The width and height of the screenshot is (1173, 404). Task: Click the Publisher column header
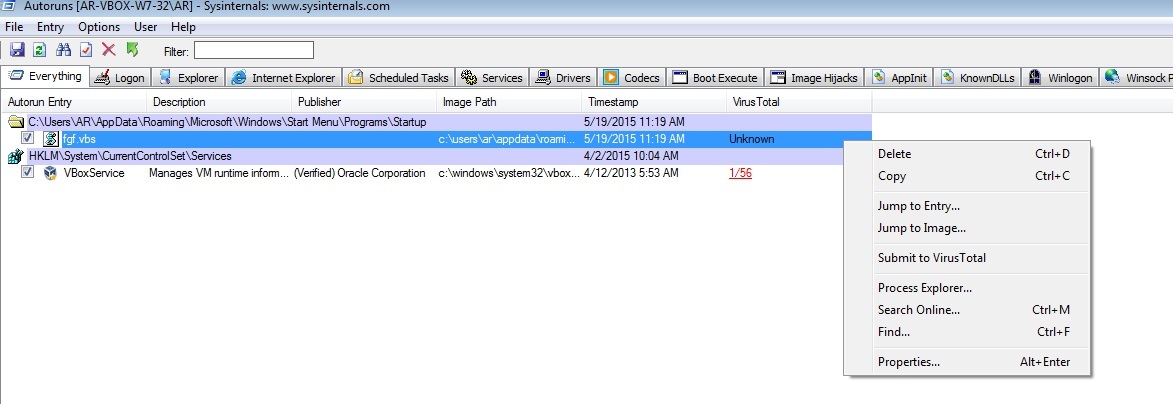tap(364, 102)
